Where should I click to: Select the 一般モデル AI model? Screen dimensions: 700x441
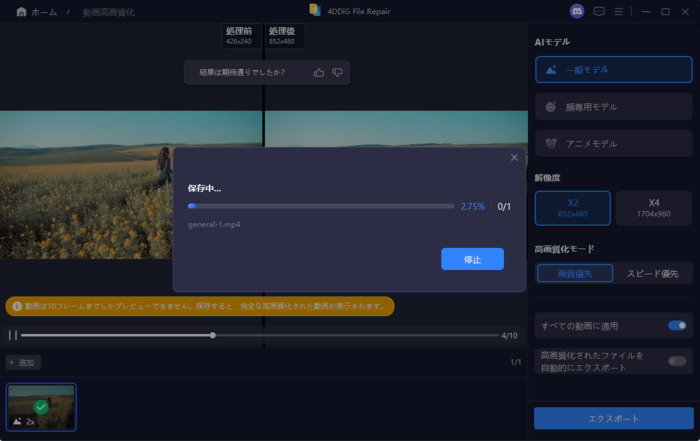click(613, 70)
